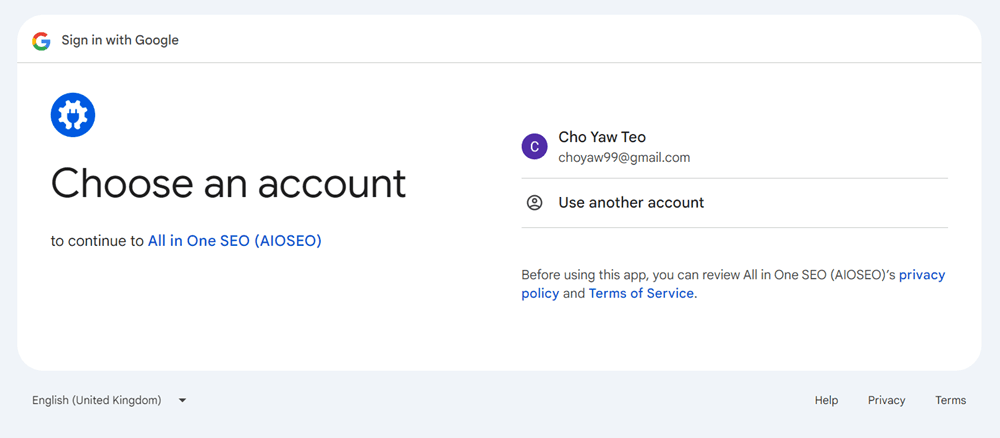Click the "to continue to" text
The width and height of the screenshot is (1000, 438).
97,241
